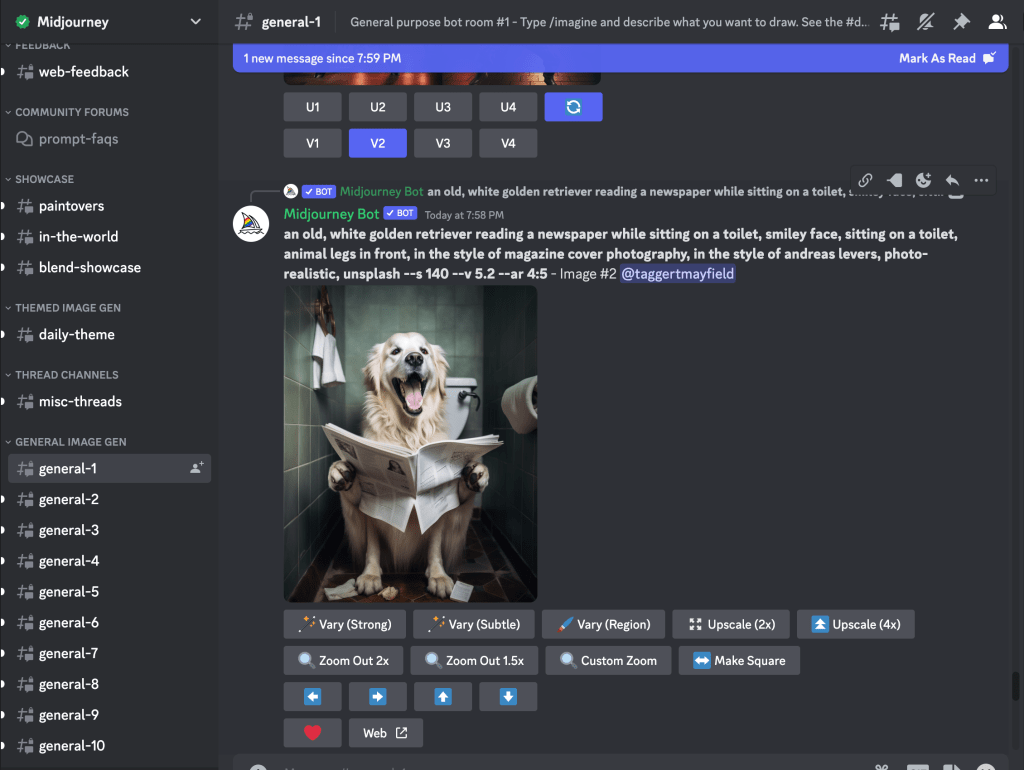Toggle the member list icon
This screenshot has width=1024, height=770.
(997, 22)
